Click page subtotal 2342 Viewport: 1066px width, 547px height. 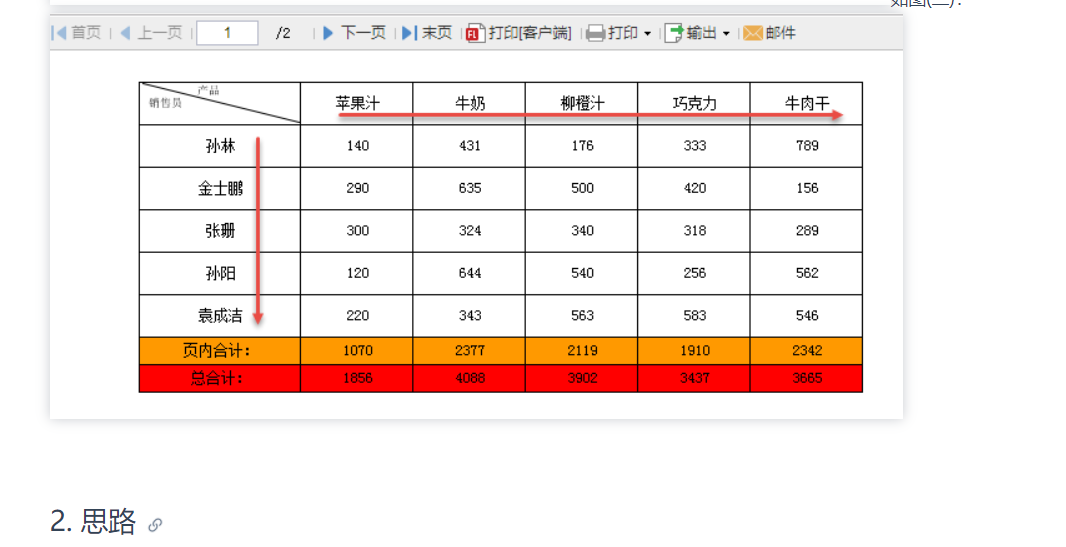point(807,351)
